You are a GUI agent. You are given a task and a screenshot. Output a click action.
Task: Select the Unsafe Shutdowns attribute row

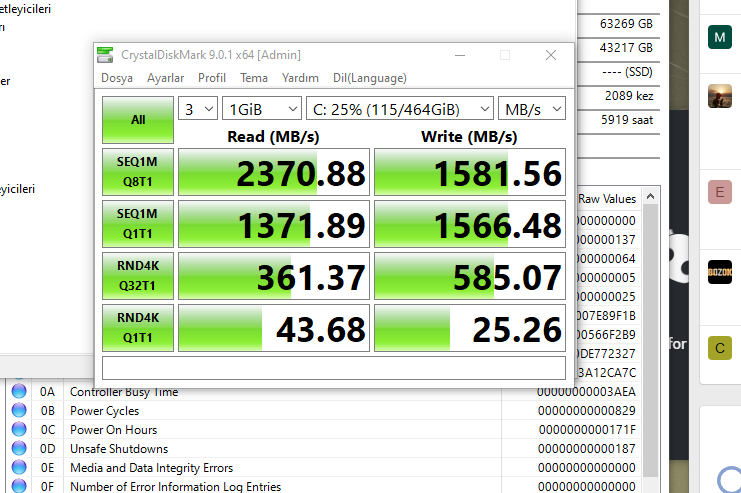(x=323, y=449)
